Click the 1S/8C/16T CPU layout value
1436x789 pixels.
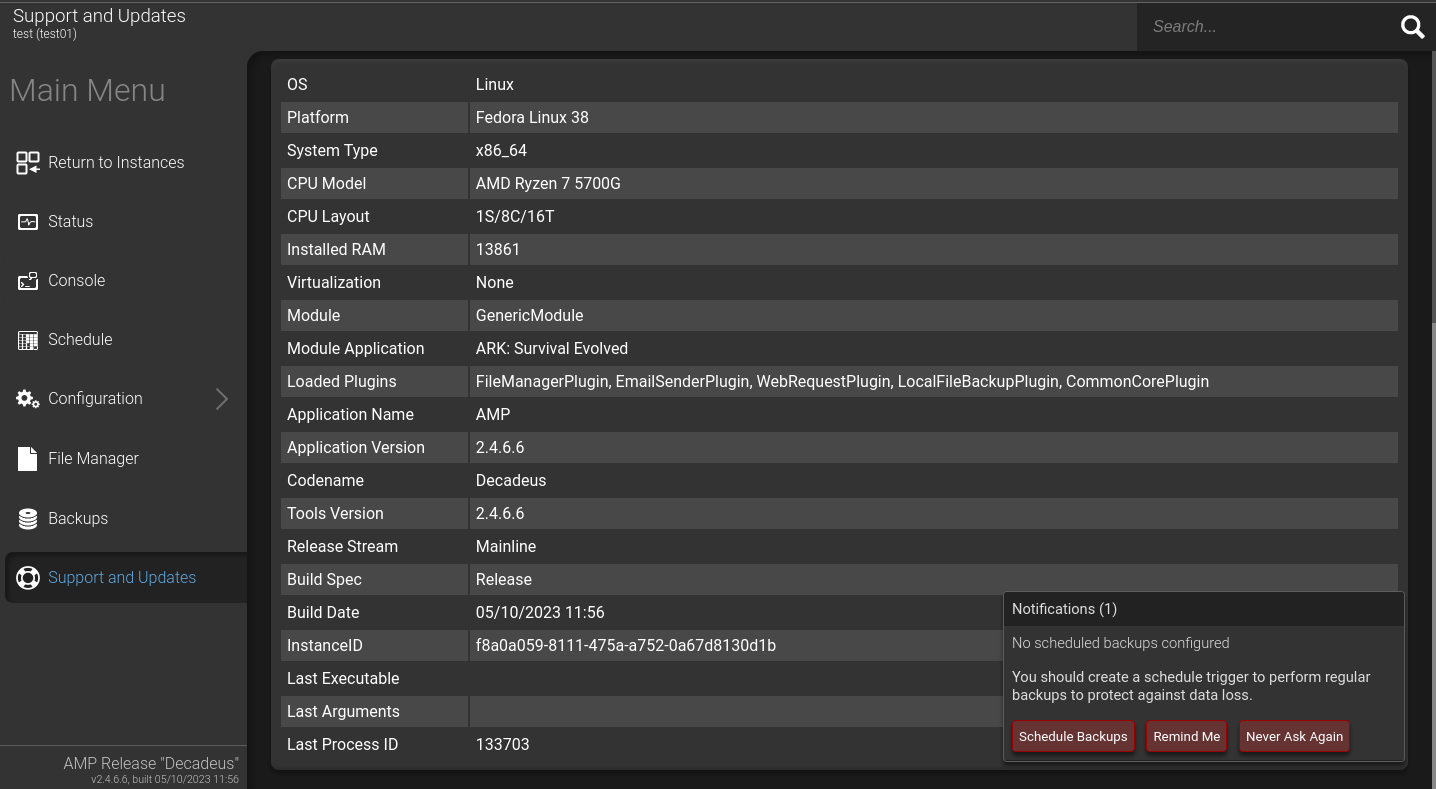(x=514, y=217)
